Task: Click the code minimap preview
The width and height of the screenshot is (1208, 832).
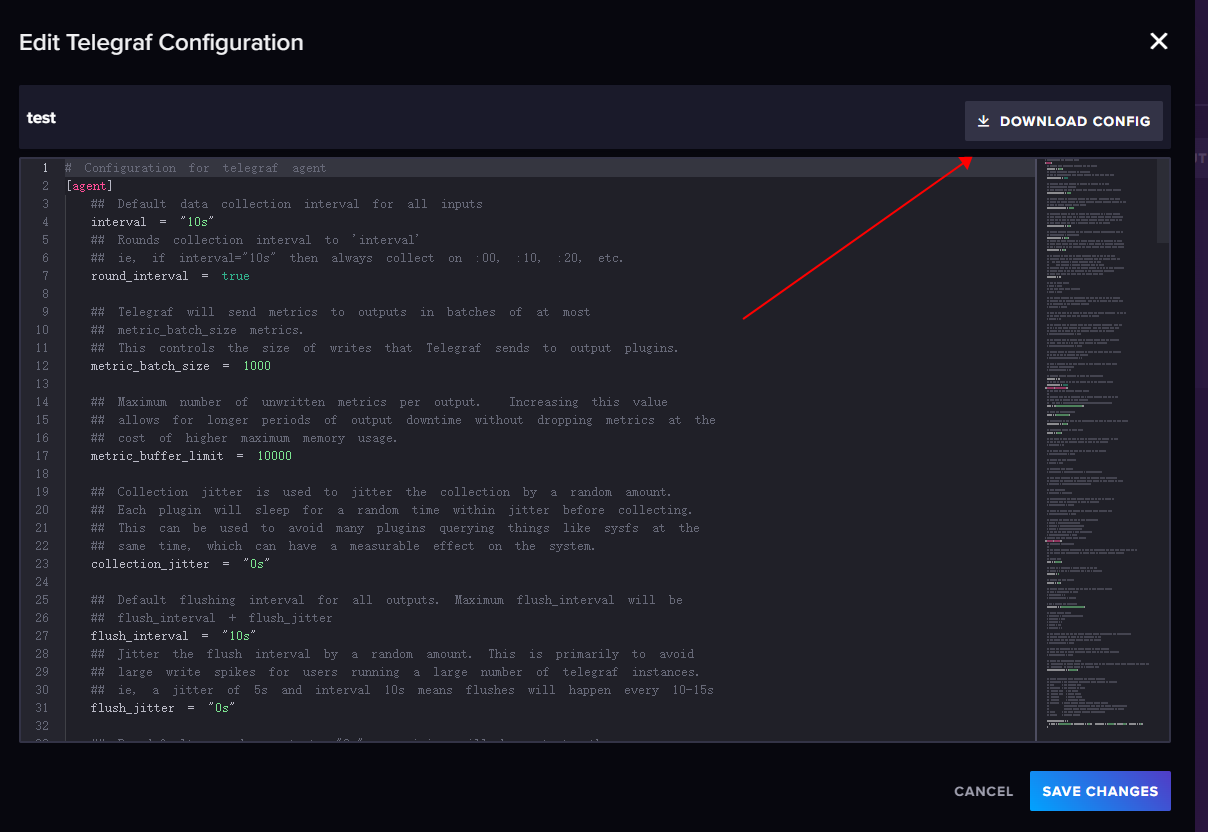Action: point(1095,450)
